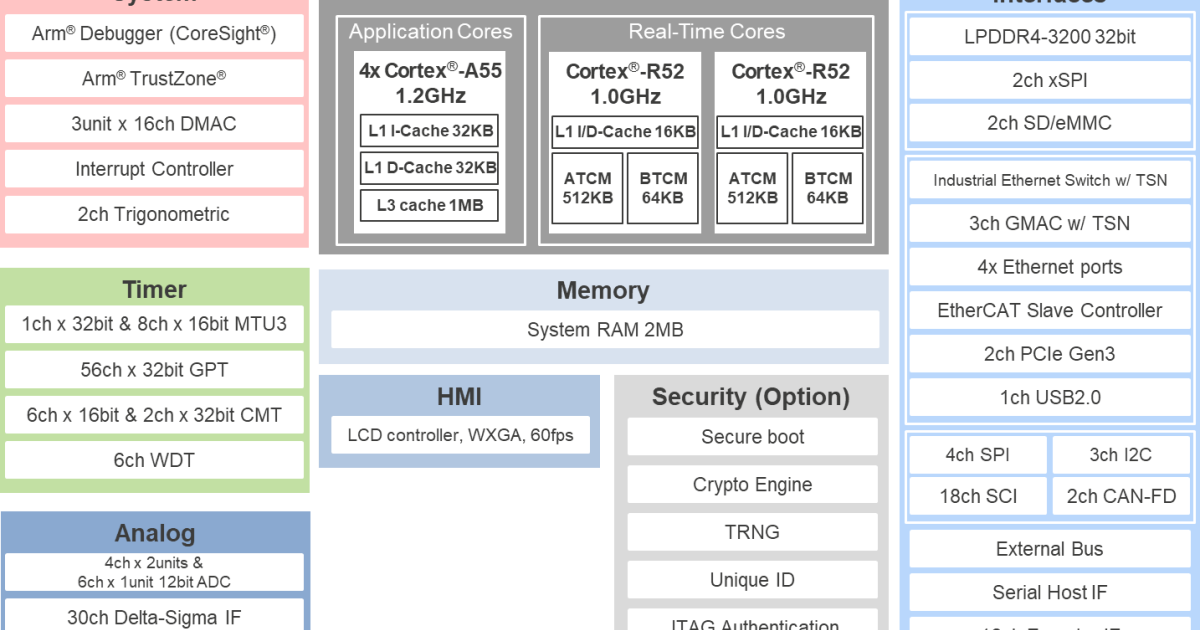
Task: Click the 30ch Delta-Sigma IF box
Action: point(154,616)
